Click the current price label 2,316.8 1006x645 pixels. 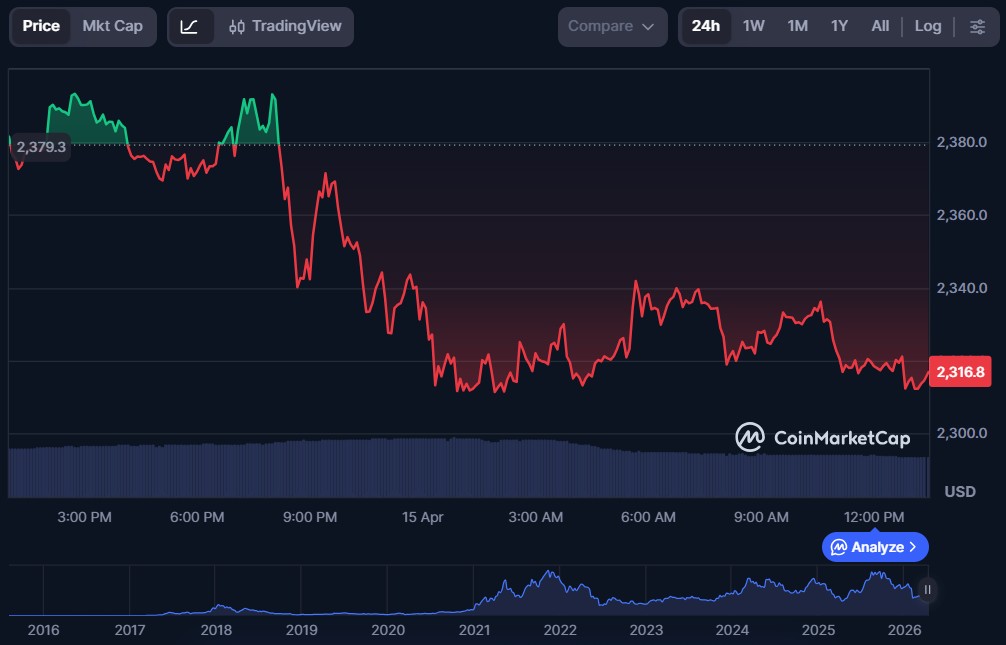958,372
